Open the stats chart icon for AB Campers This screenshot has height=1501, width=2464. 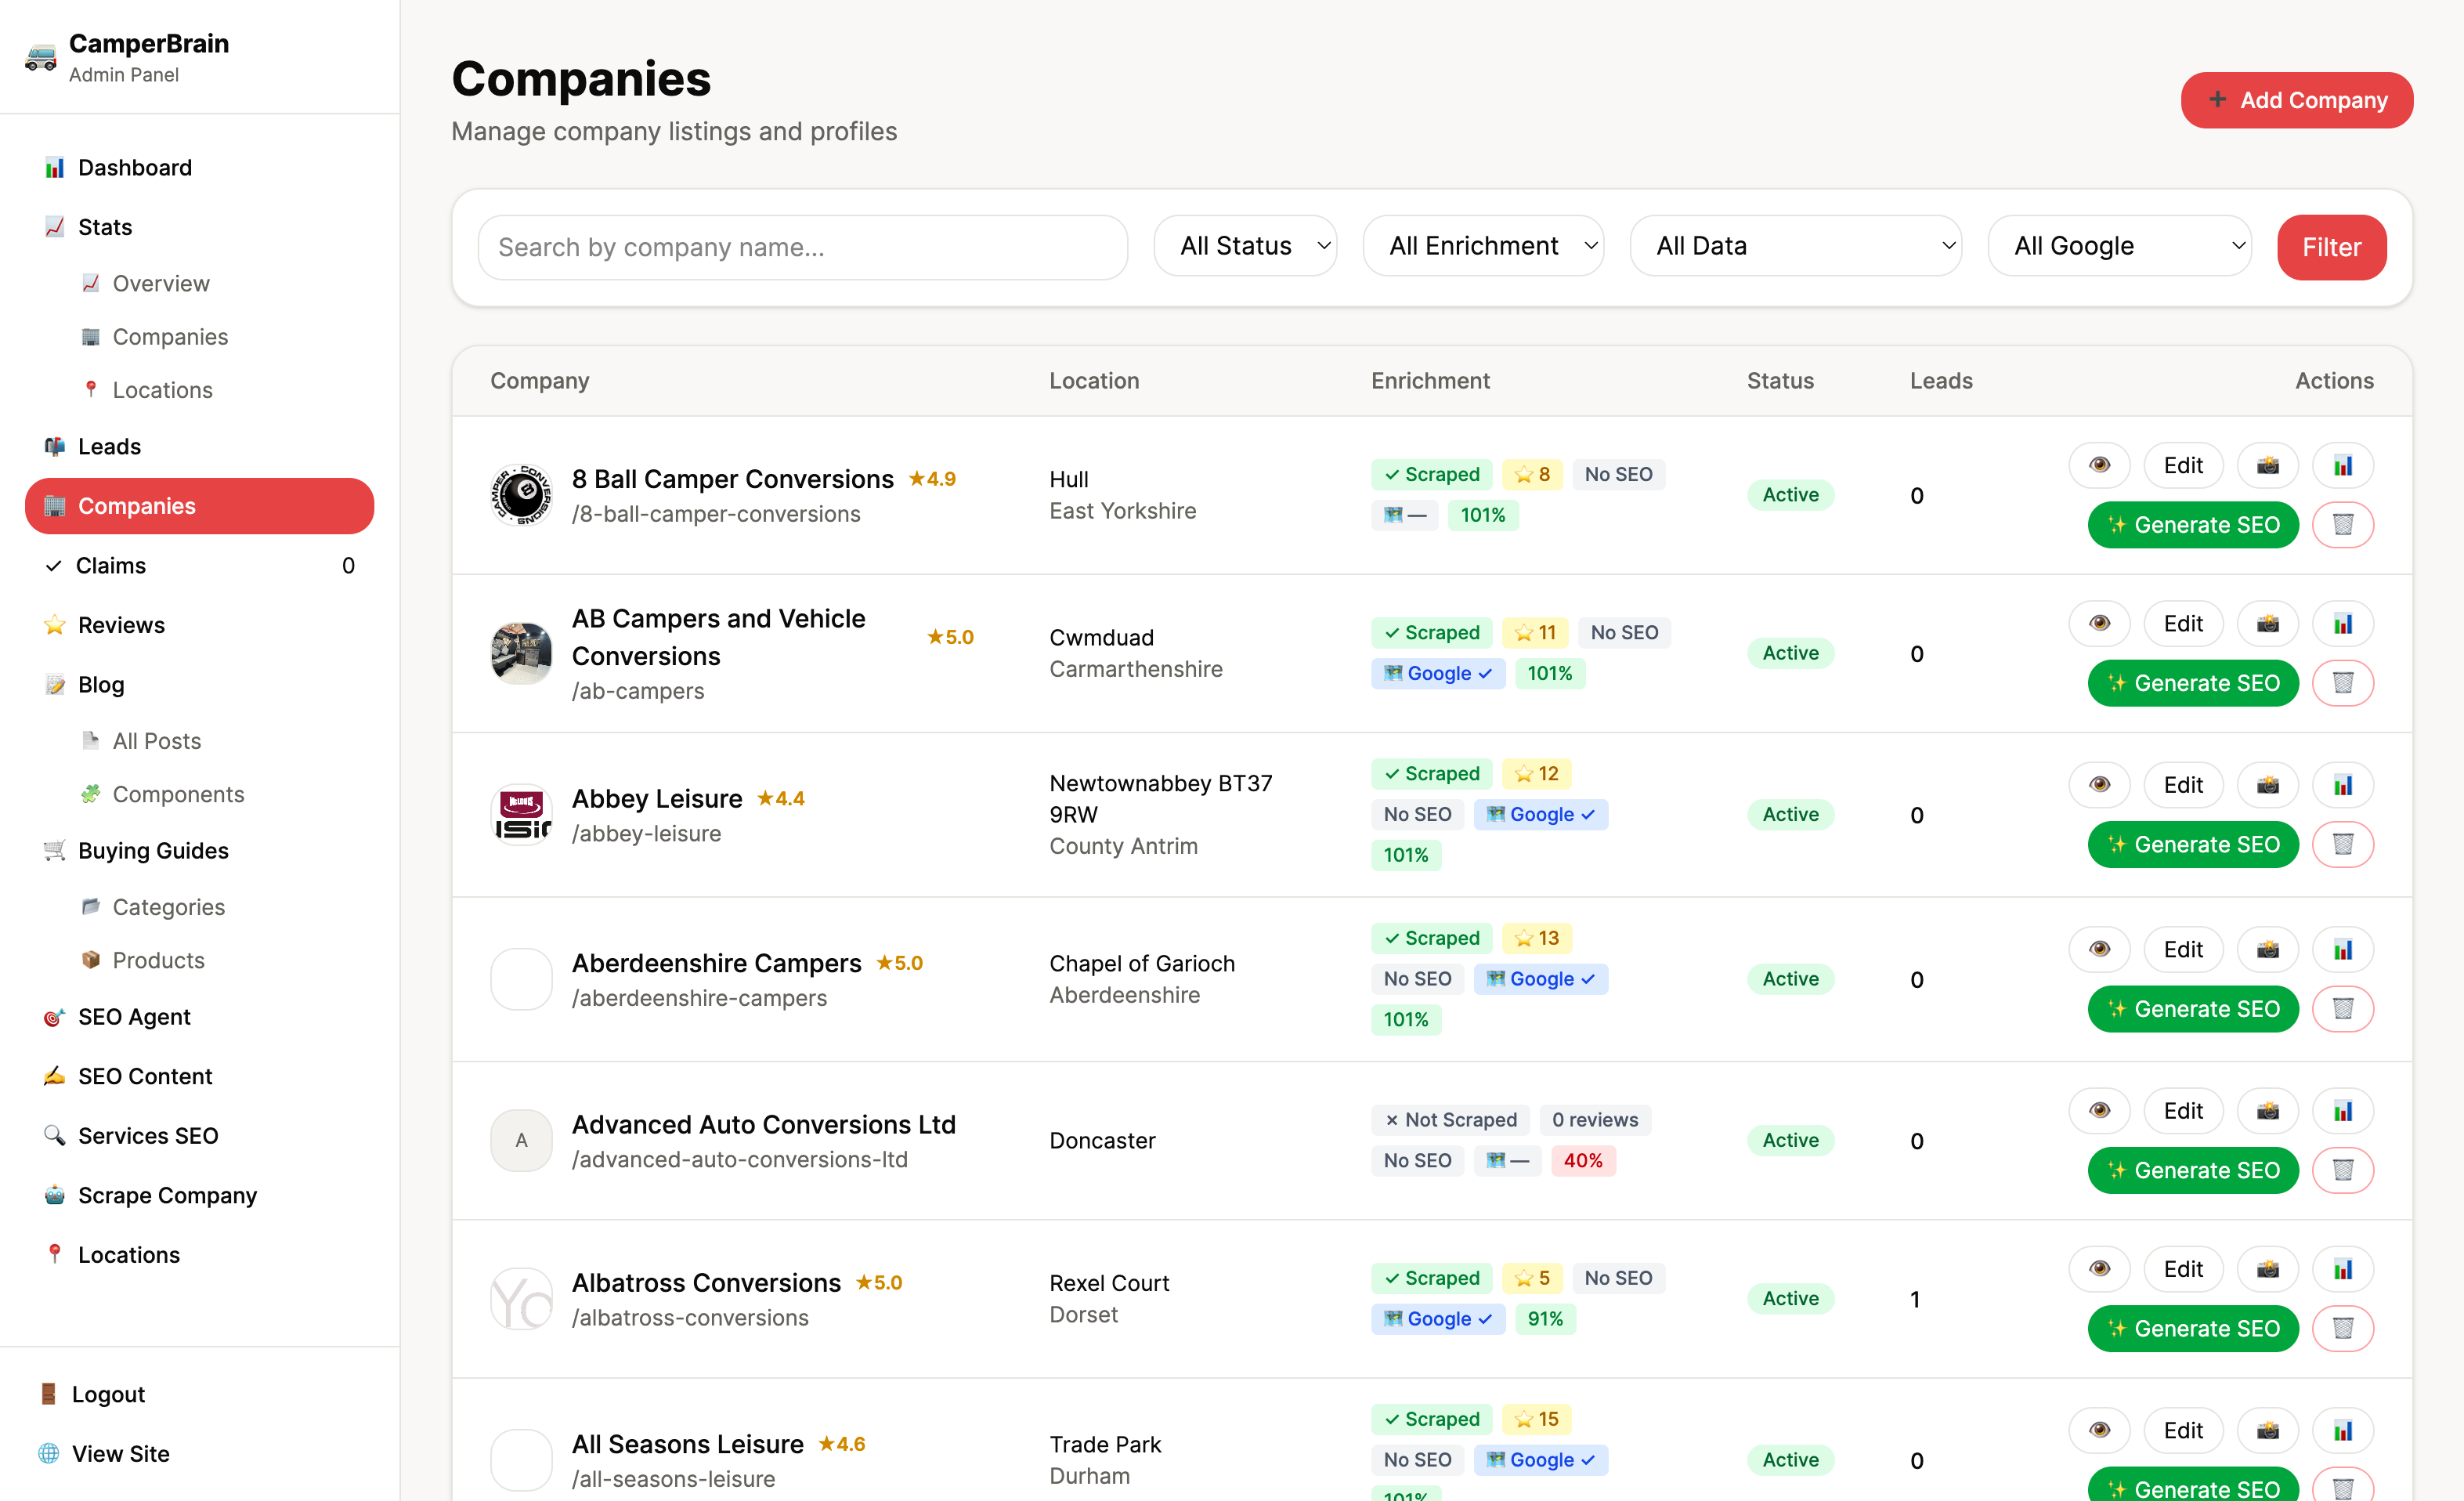pos(2344,623)
